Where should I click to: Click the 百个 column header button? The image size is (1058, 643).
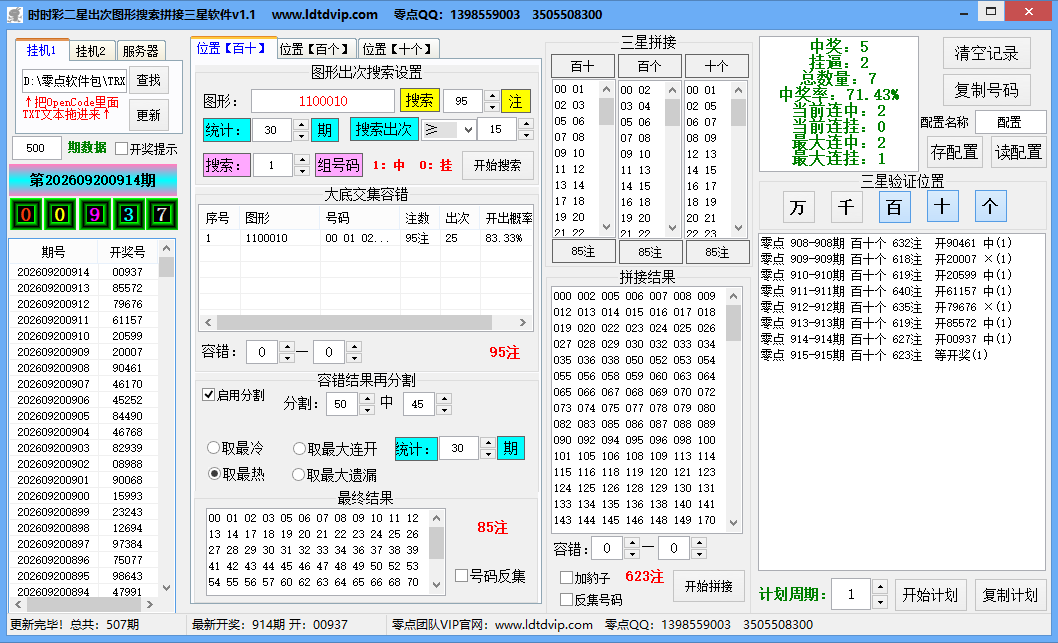tap(649, 66)
